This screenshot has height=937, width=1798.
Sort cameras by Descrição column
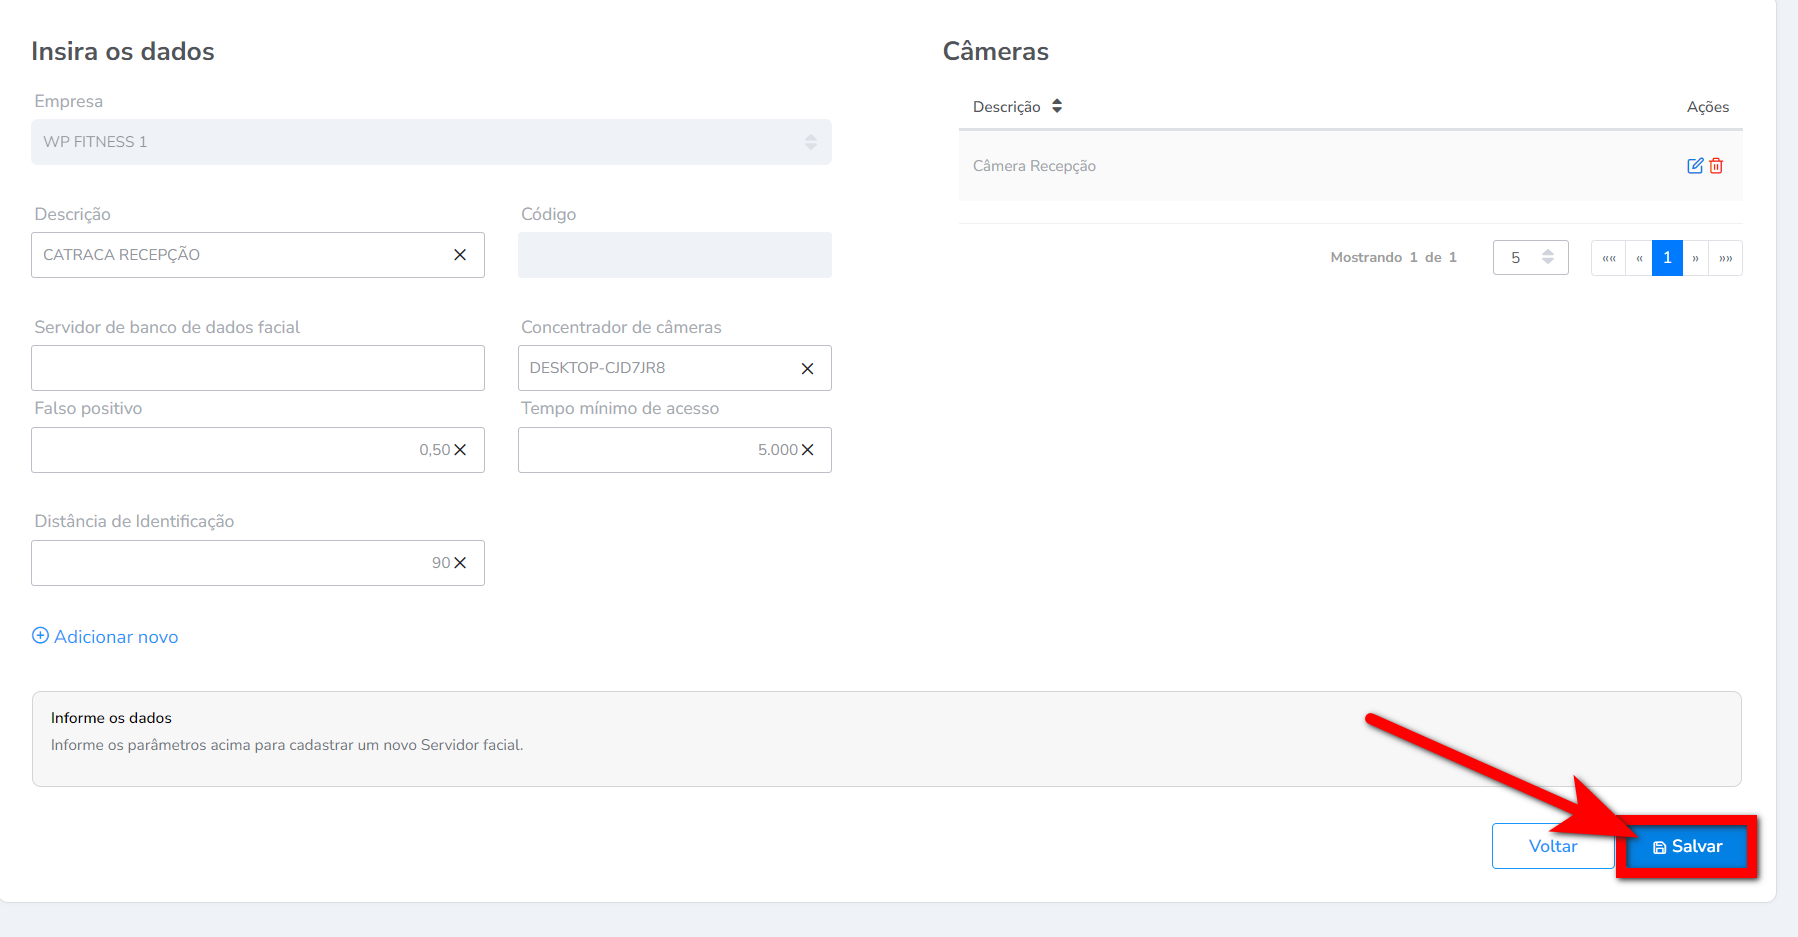[x=1056, y=107]
